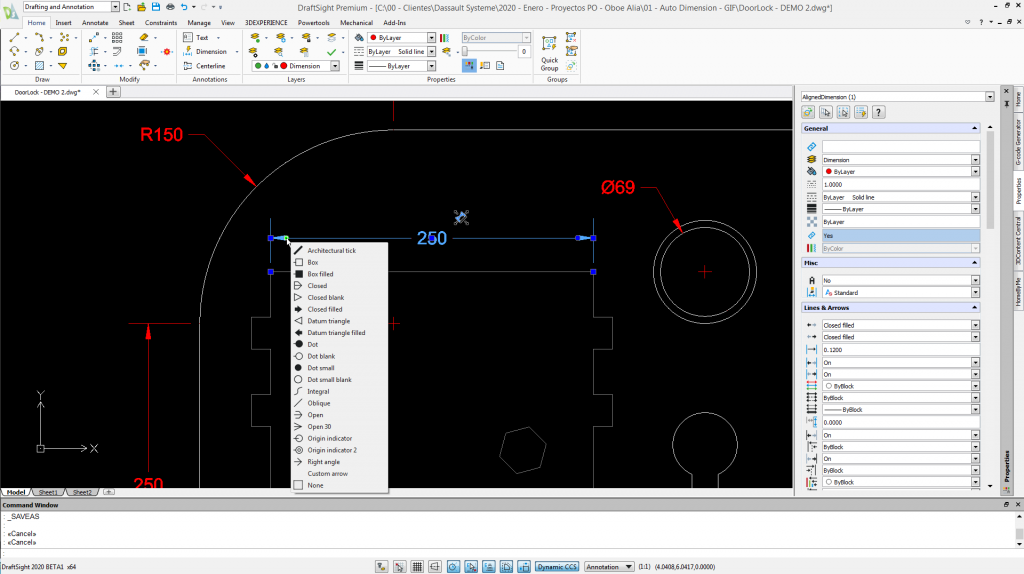This screenshot has width=1024, height=574.
Task: Collapse the Lines & Arrows section
Action: (x=975, y=308)
